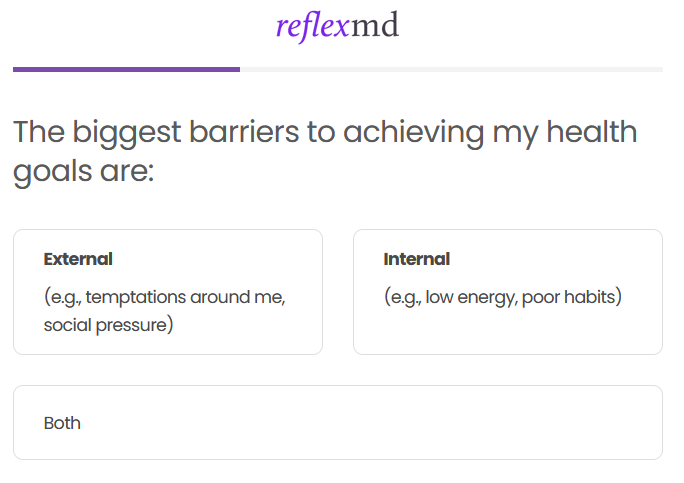Click the words 'goals are:' in the heading
This screenshot has width=684, height=483.
(84, 172)
